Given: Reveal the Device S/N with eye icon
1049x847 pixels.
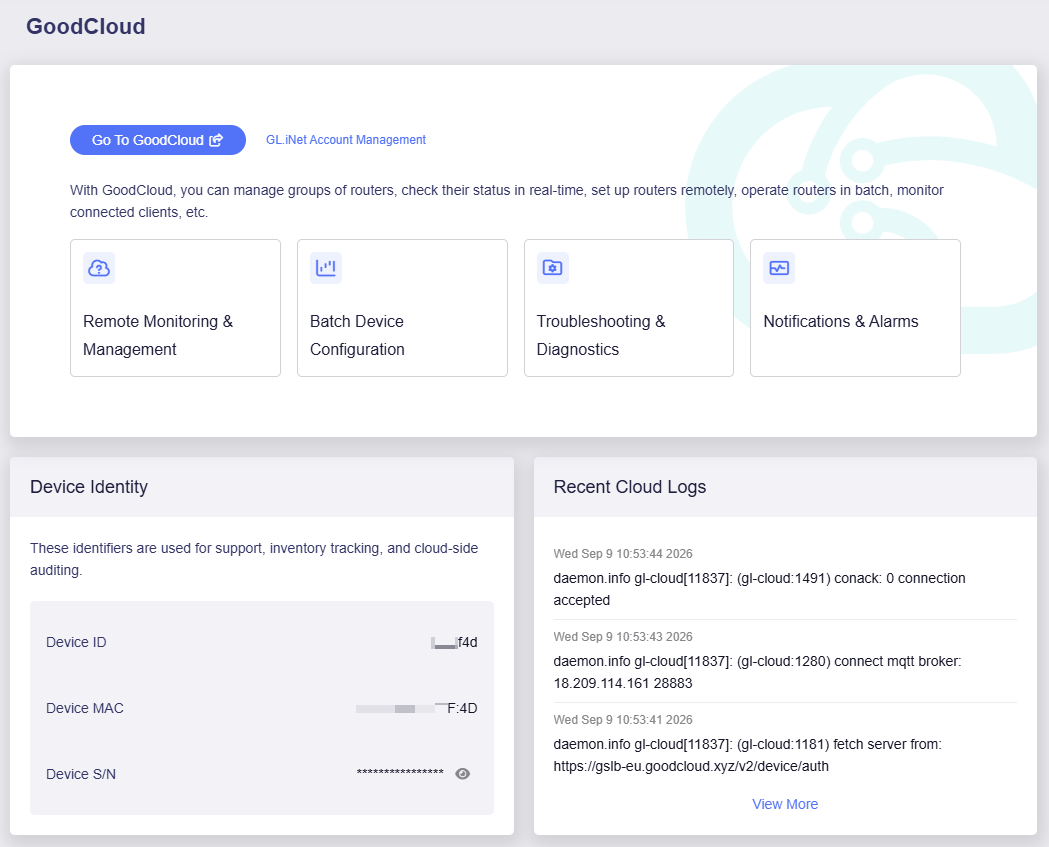Looking at the screenshot, I should click(x=462, y=773).
